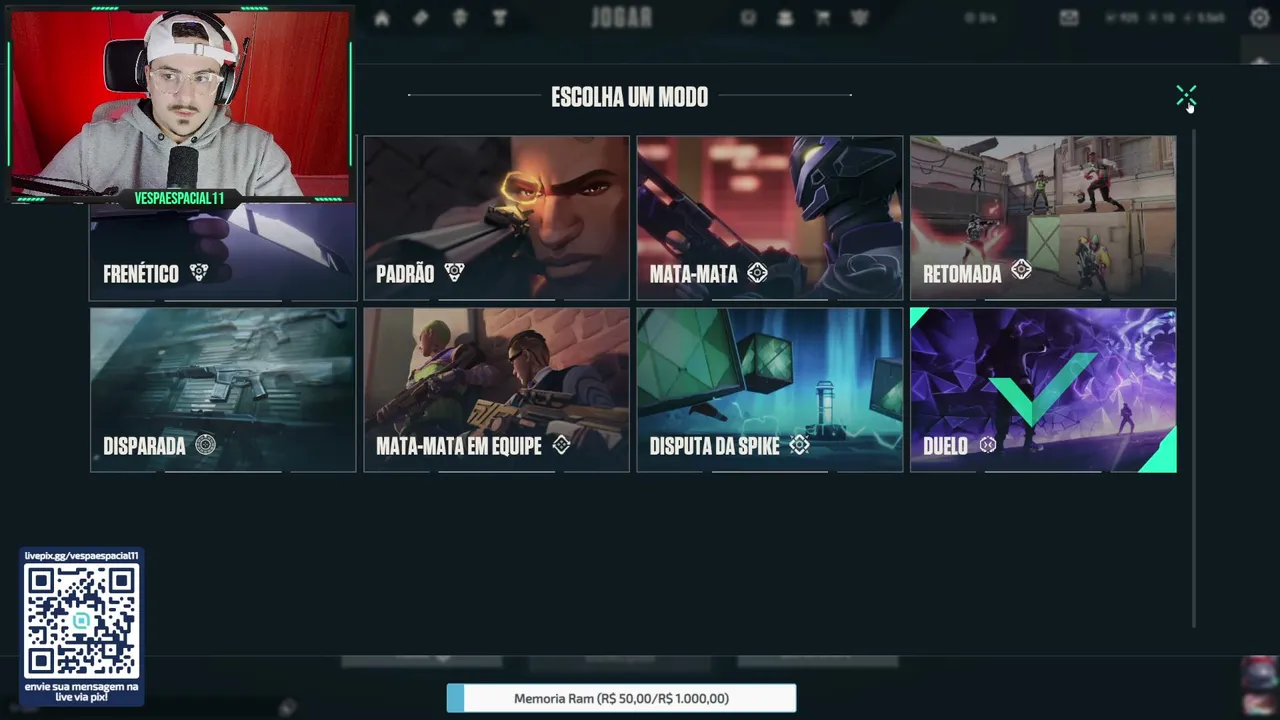Open the mail envelope icon
1280x720 pixels.
coord(1069,18)
